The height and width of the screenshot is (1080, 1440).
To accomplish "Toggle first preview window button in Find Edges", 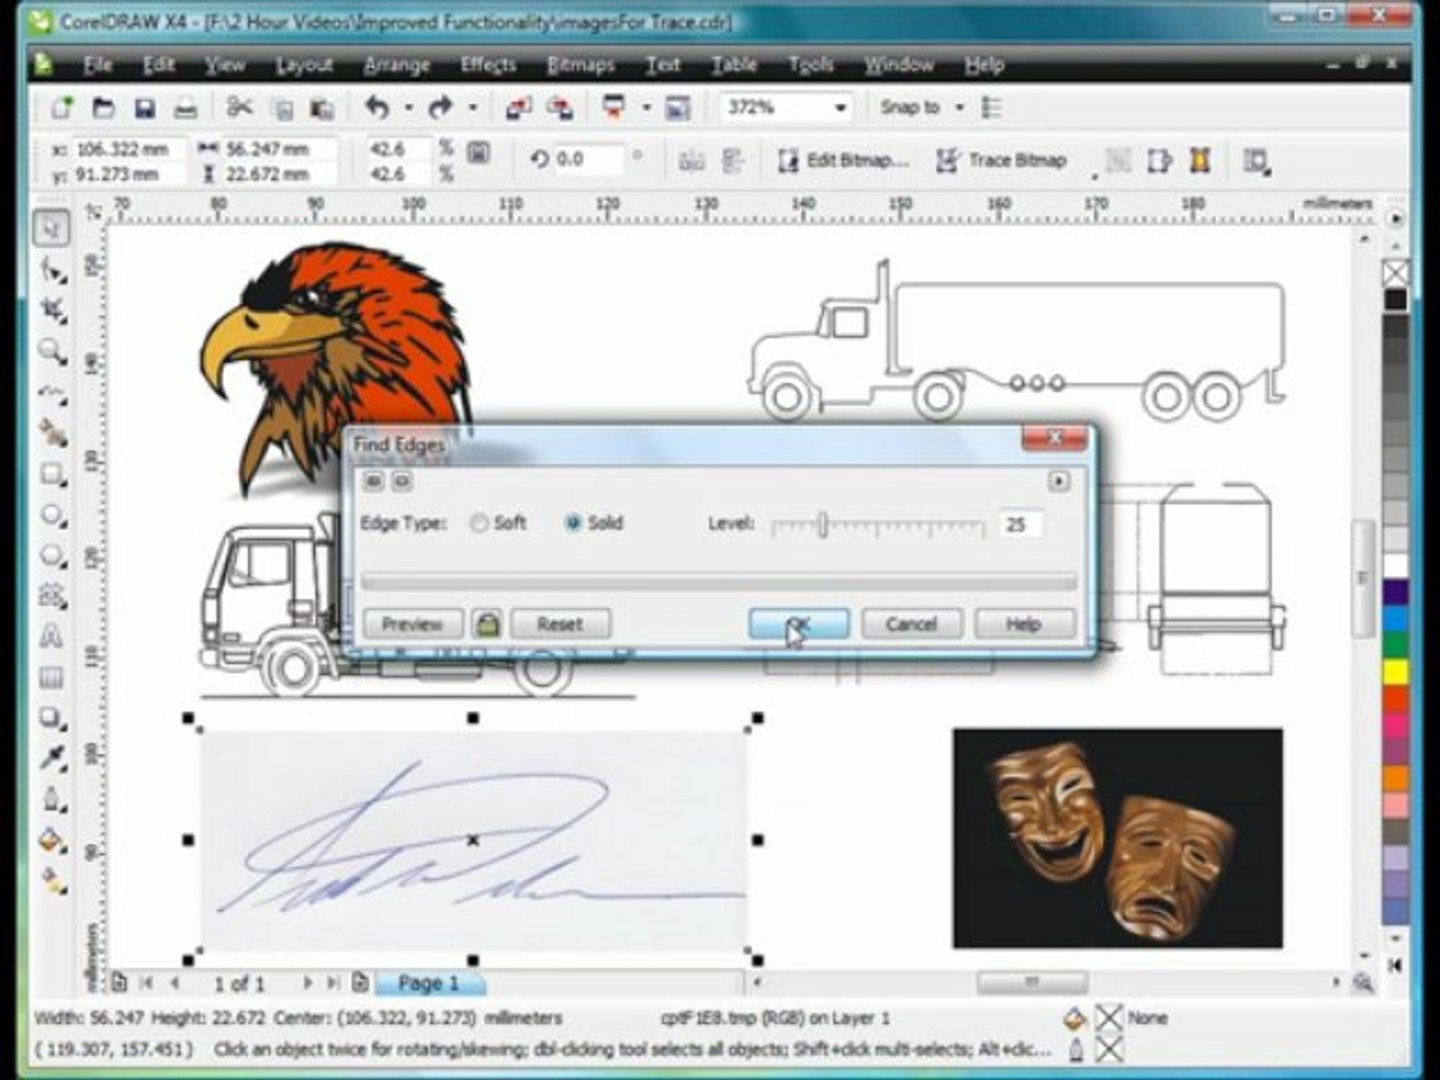I will (373, 482).
